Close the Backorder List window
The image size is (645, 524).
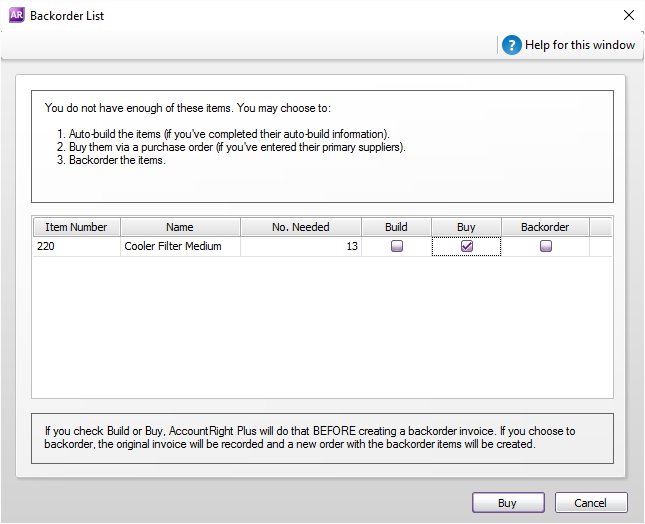pyautogui.click(x=628, y=15)
